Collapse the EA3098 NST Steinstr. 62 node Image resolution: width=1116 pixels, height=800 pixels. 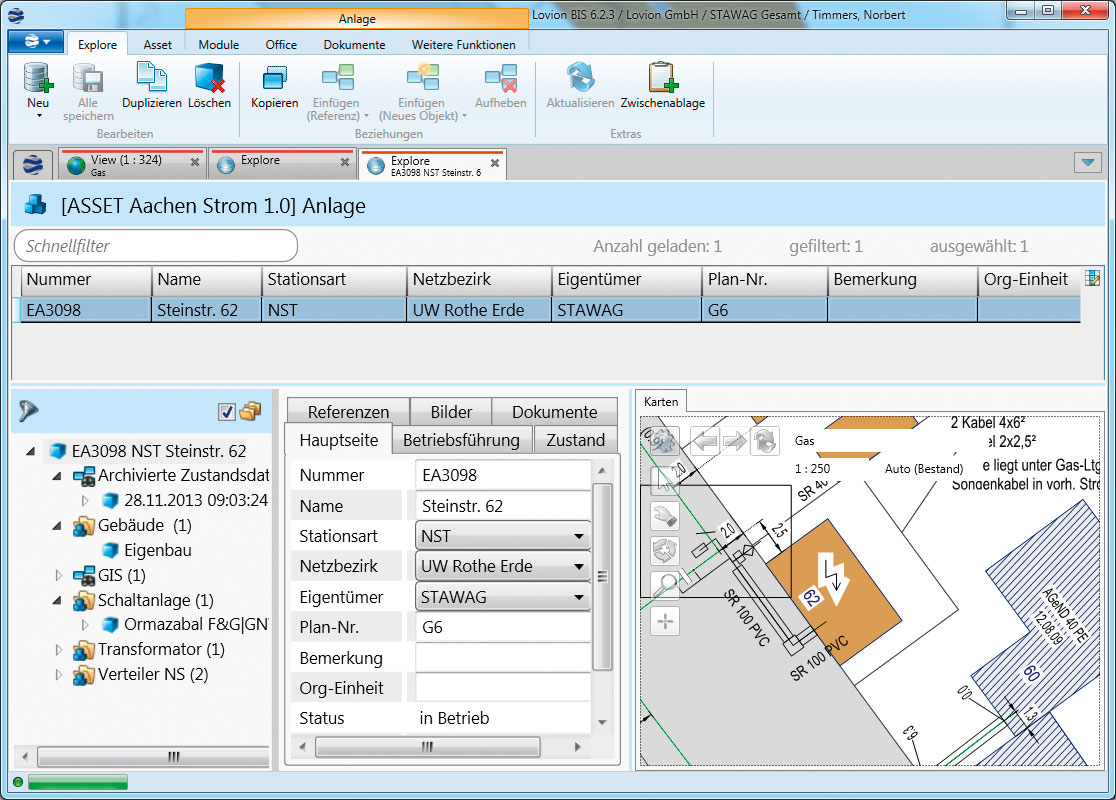pyautogui.click(x=31, y=451)
